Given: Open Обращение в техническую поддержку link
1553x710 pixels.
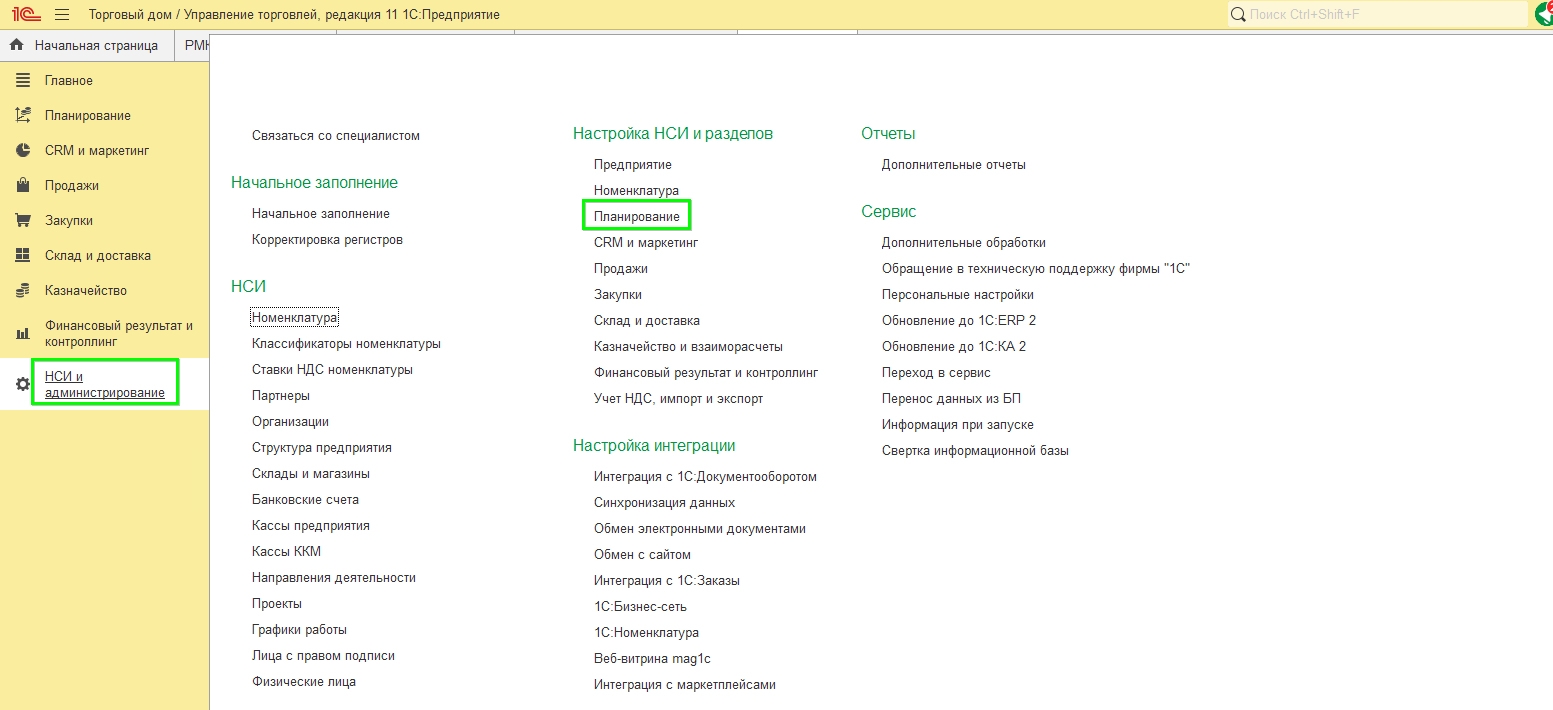Looking at the screenshot, I should click(x=1036, y=268).
